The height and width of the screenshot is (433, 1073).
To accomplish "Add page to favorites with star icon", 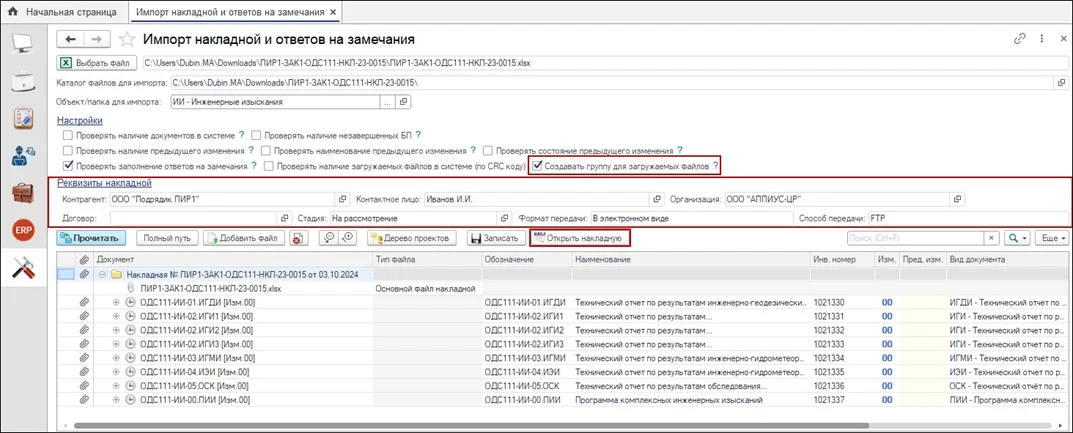I will pos(127,39).
